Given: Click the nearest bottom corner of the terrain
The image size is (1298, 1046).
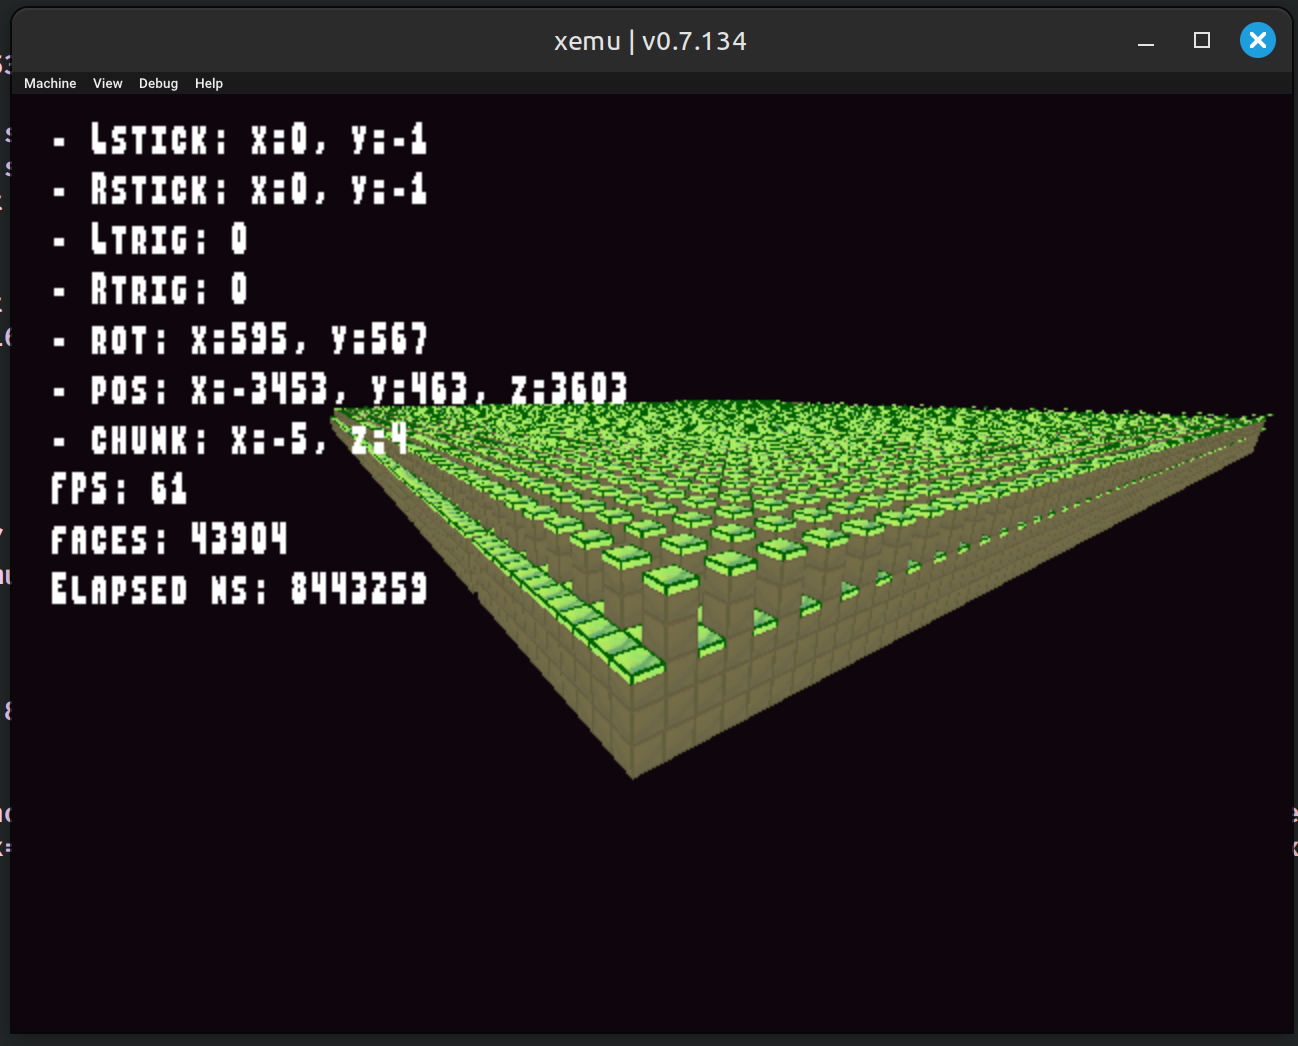Looking at the screenshot, I should pos(632,770).
